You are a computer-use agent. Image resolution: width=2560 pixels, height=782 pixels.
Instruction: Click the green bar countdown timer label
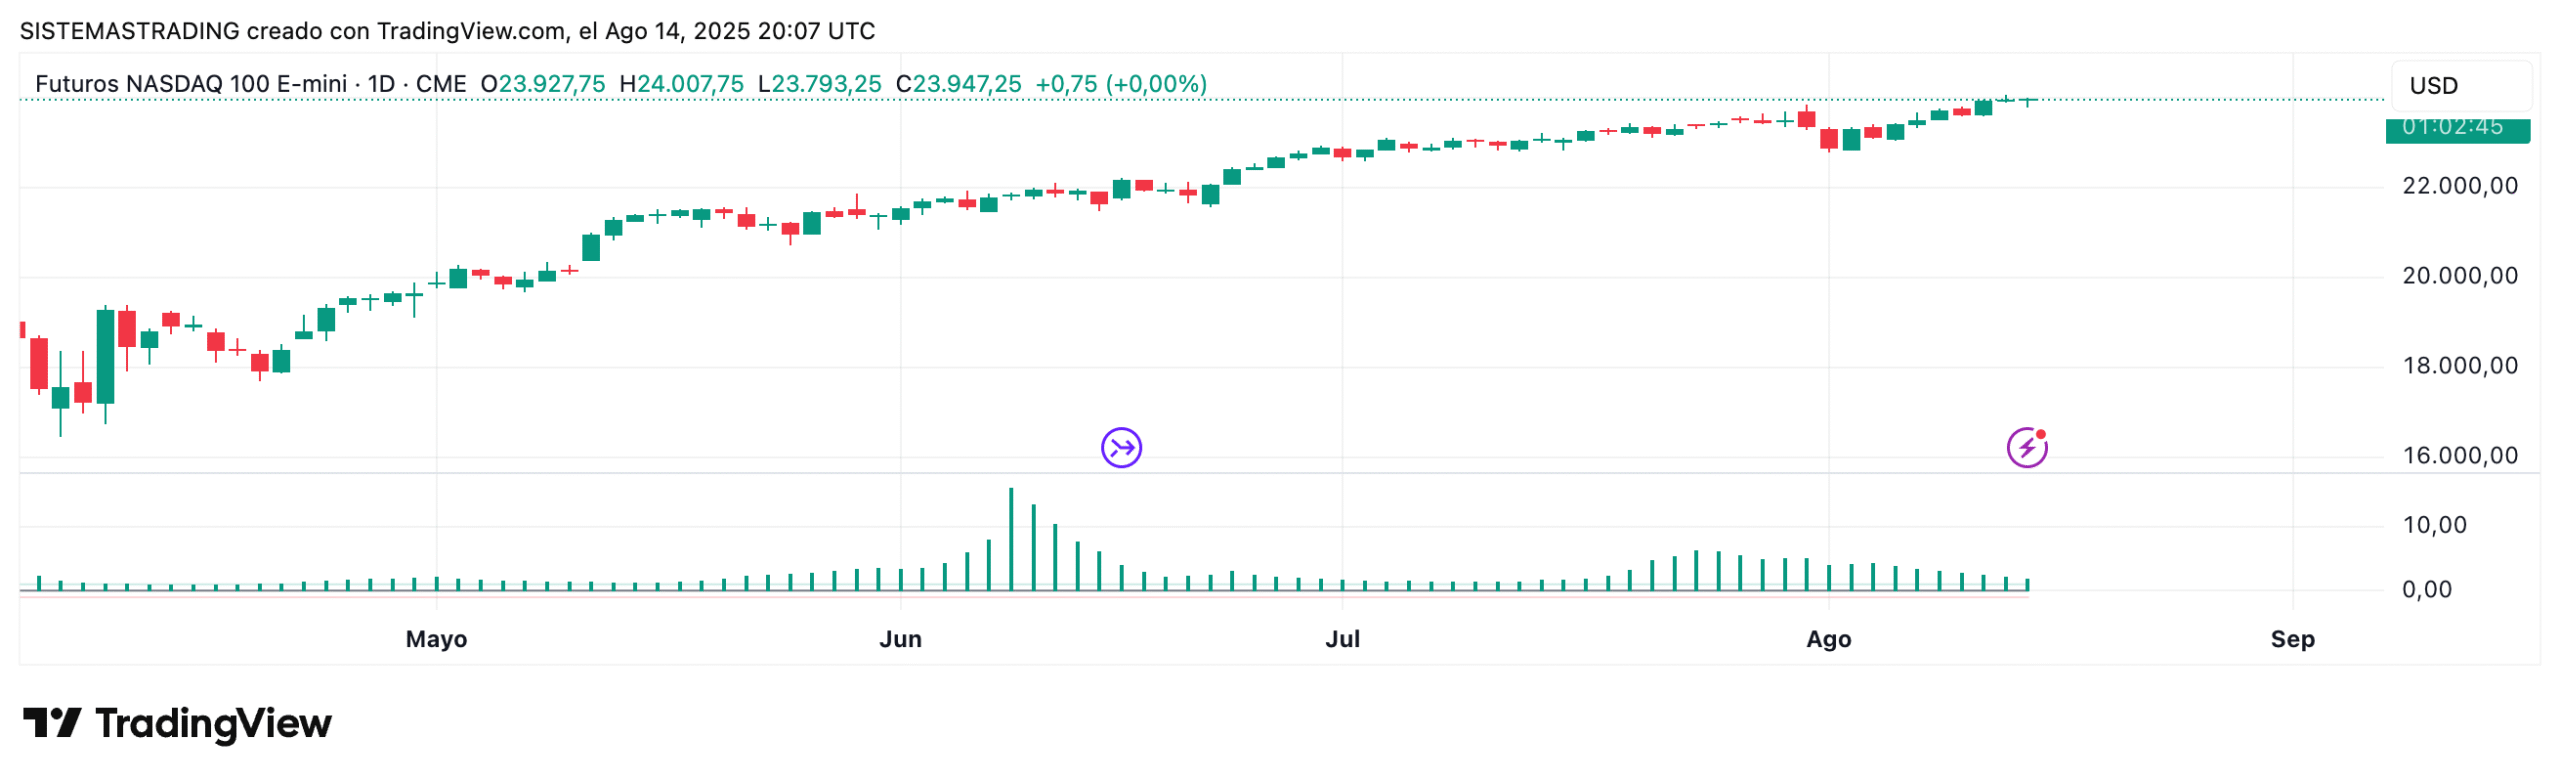click(2456, 129)
